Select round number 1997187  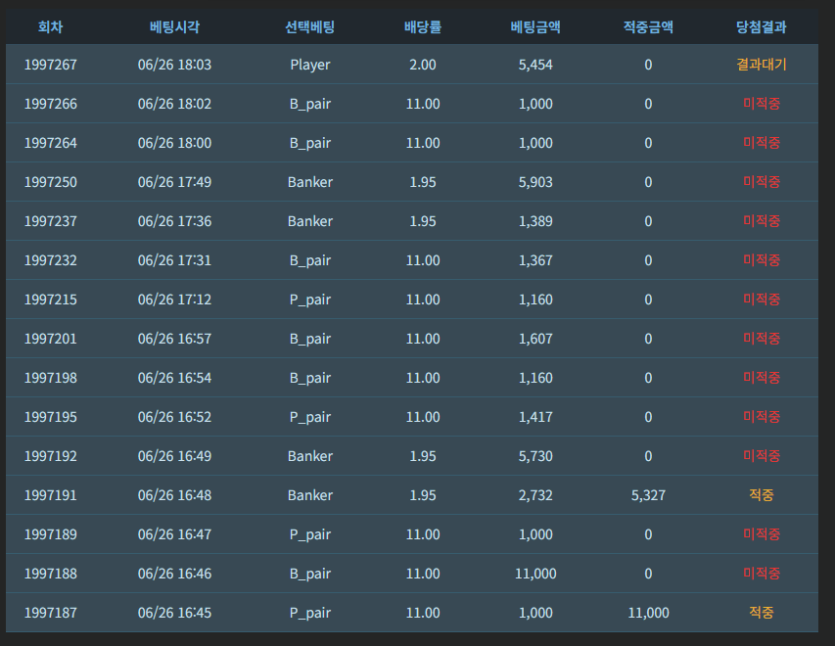51,612
